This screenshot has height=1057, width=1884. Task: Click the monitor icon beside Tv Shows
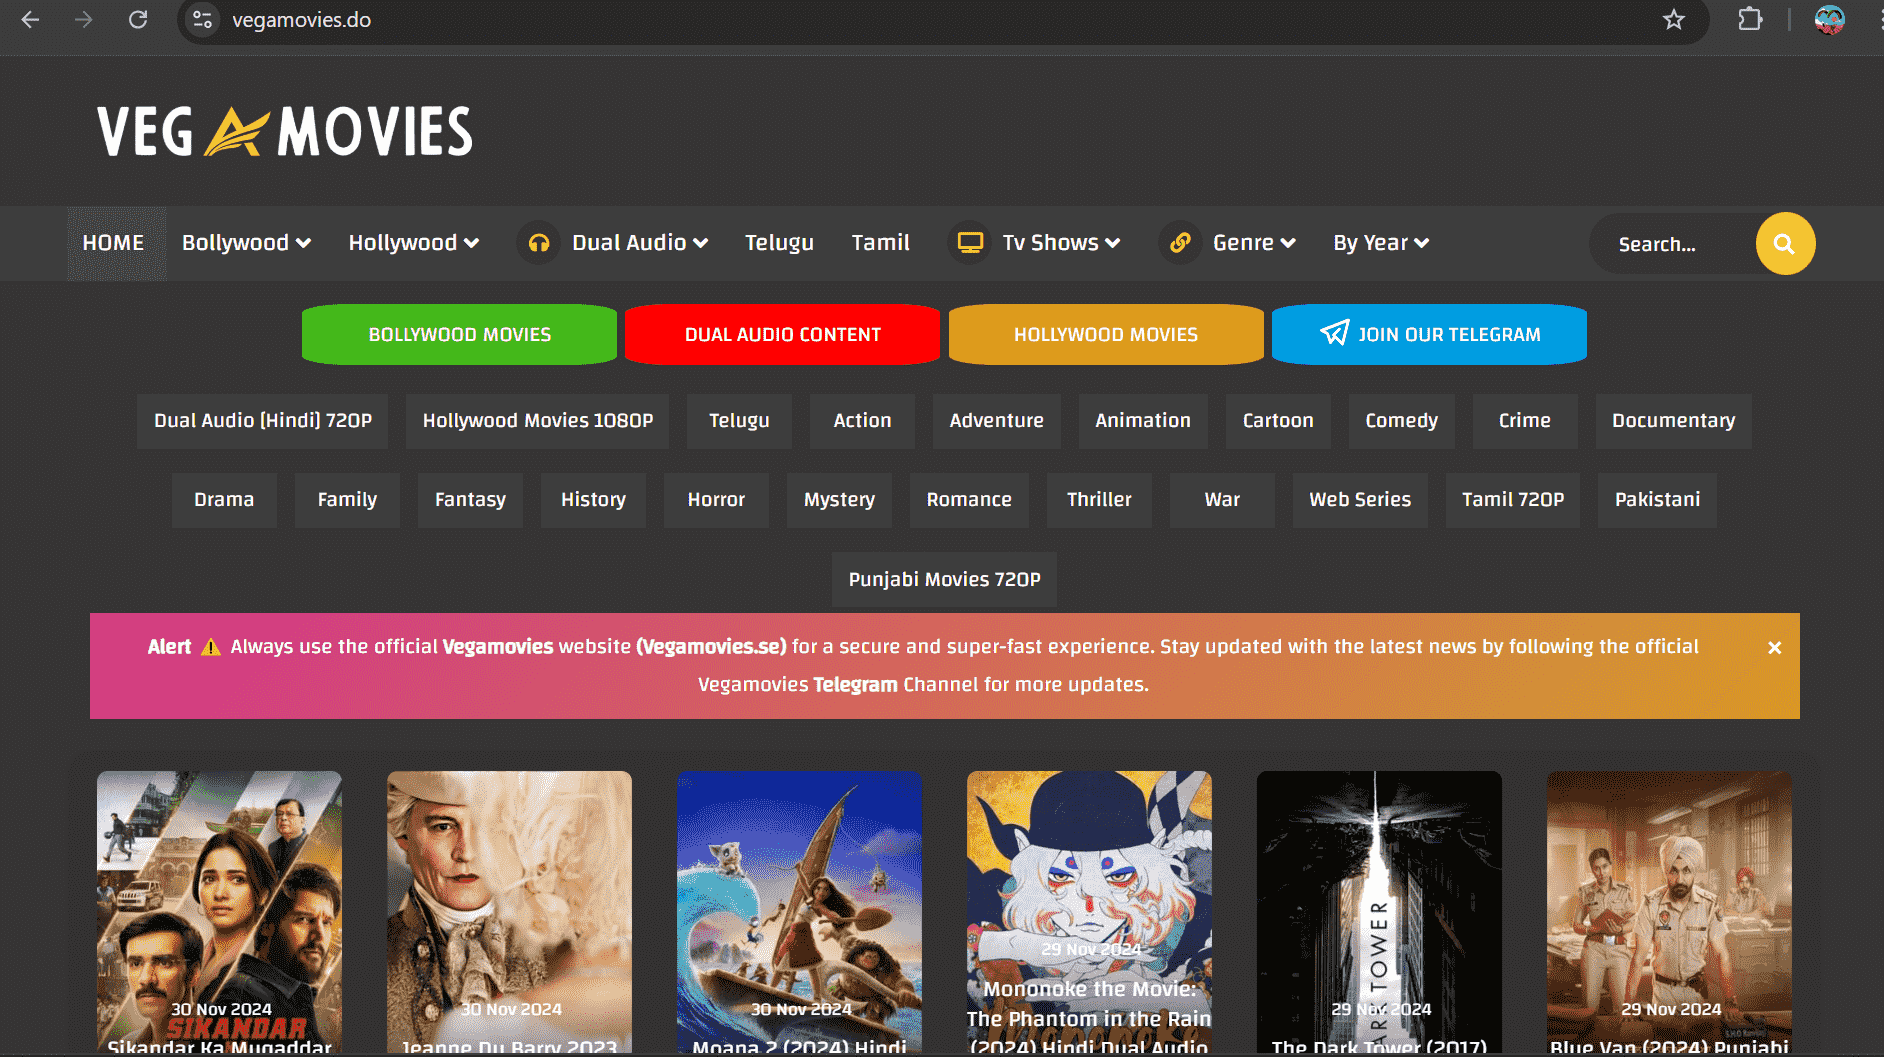[970, 243]
